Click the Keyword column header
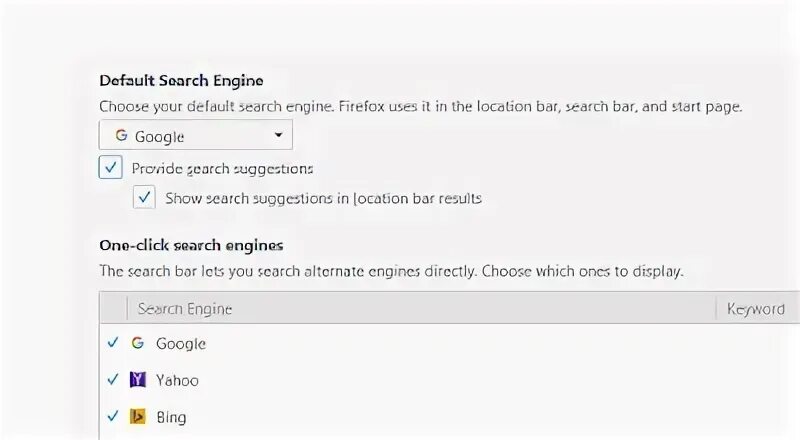This screenshot has height=440, width=800. tap(756, 308)
